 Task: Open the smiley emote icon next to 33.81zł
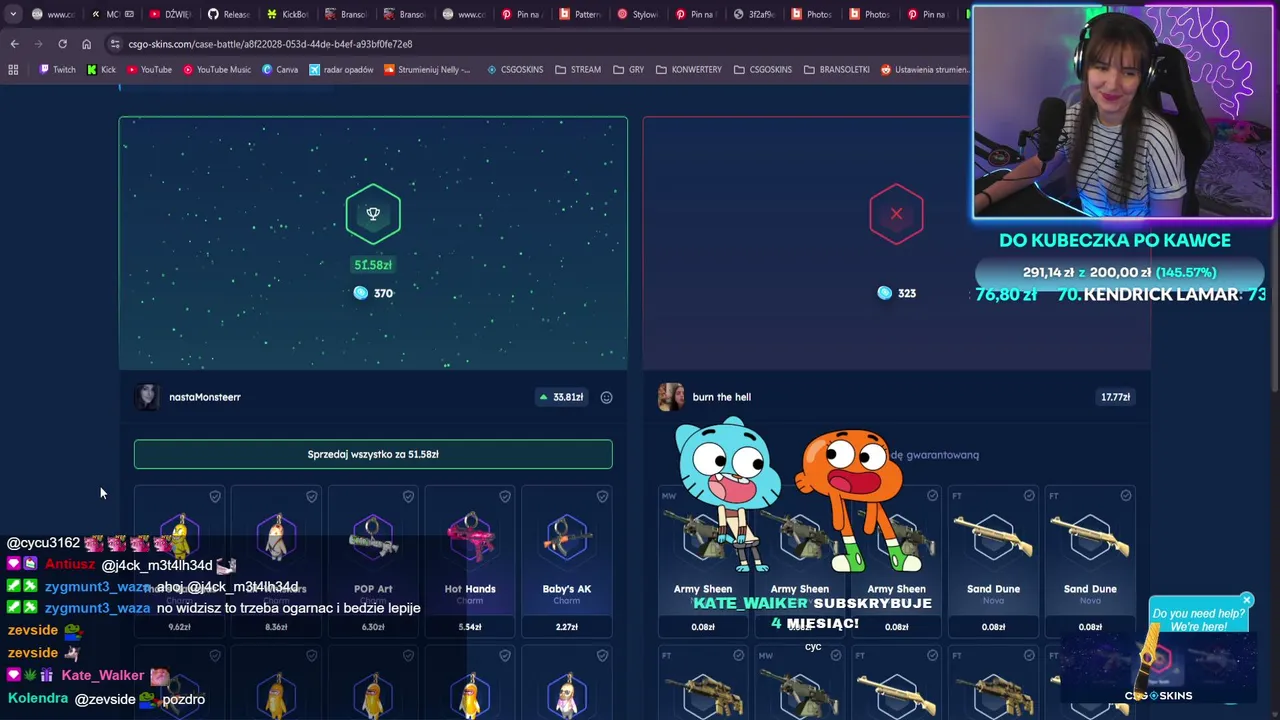click(x=606, y=397)
